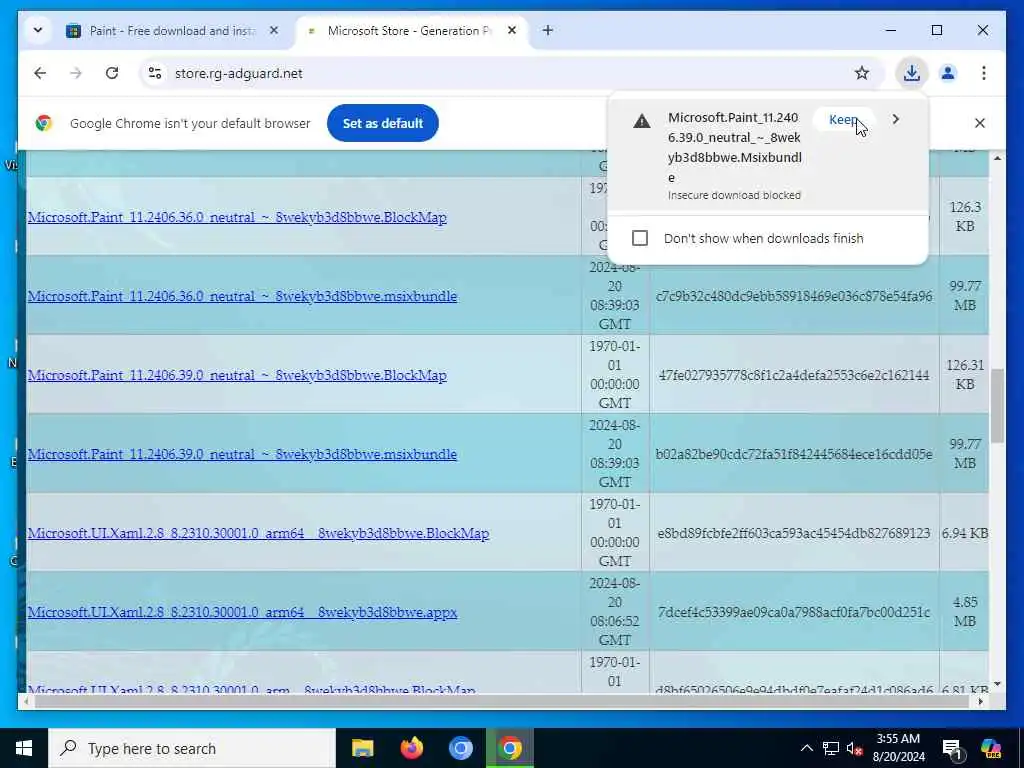Screen dimensions: 1024x768
Task: Expand more options for blocked download
Action: coord(895,120)
